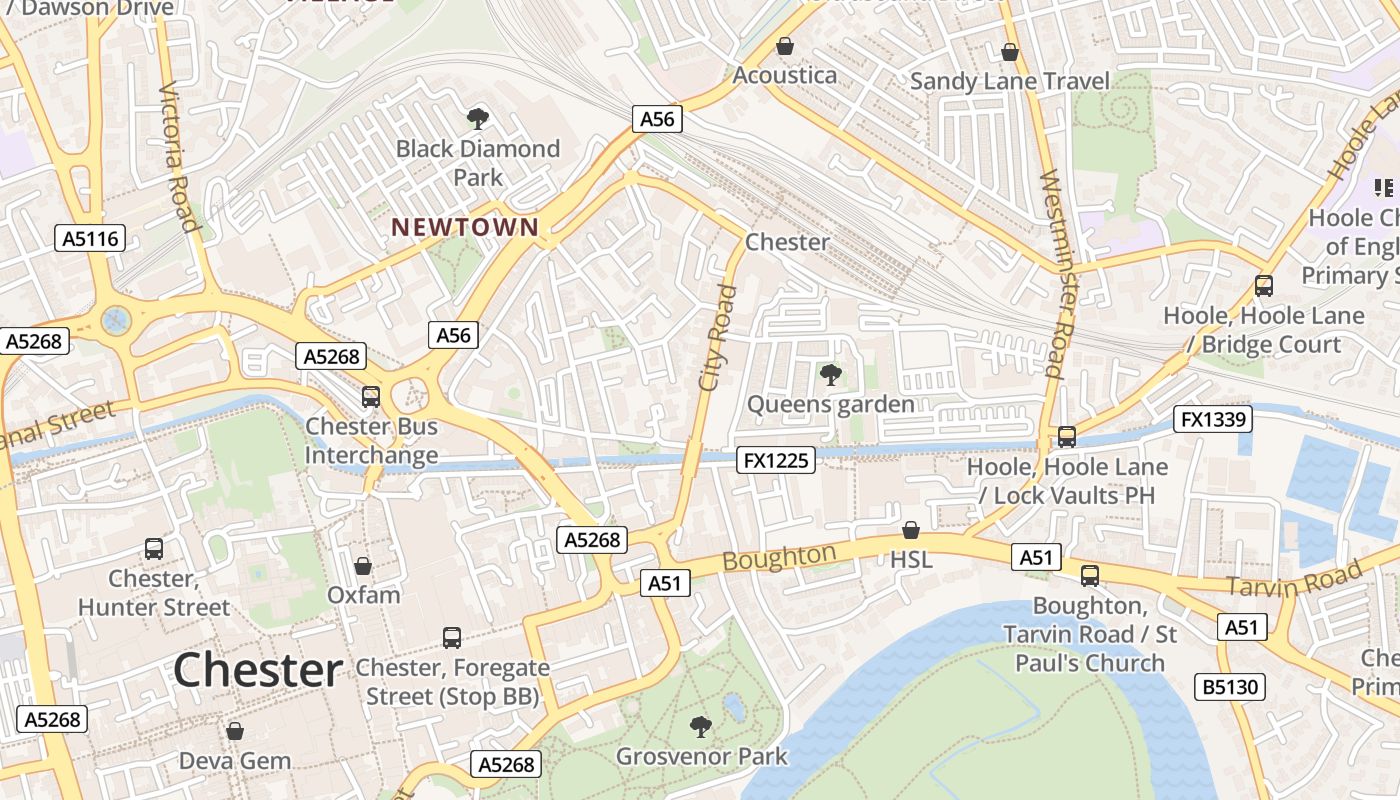Click Foregate Street Stop BB bus icon
The height and width of the screenshot is (800, 1400).
click(452, 637)
